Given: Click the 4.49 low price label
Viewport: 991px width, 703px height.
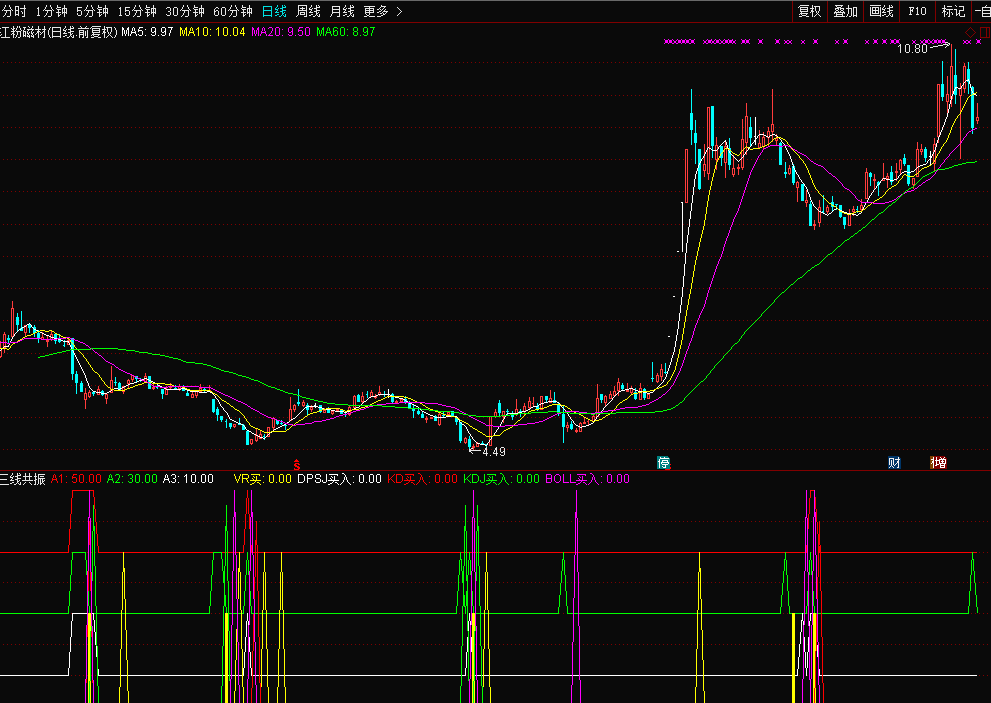Looking at the screenshot, I should point(494,451).
